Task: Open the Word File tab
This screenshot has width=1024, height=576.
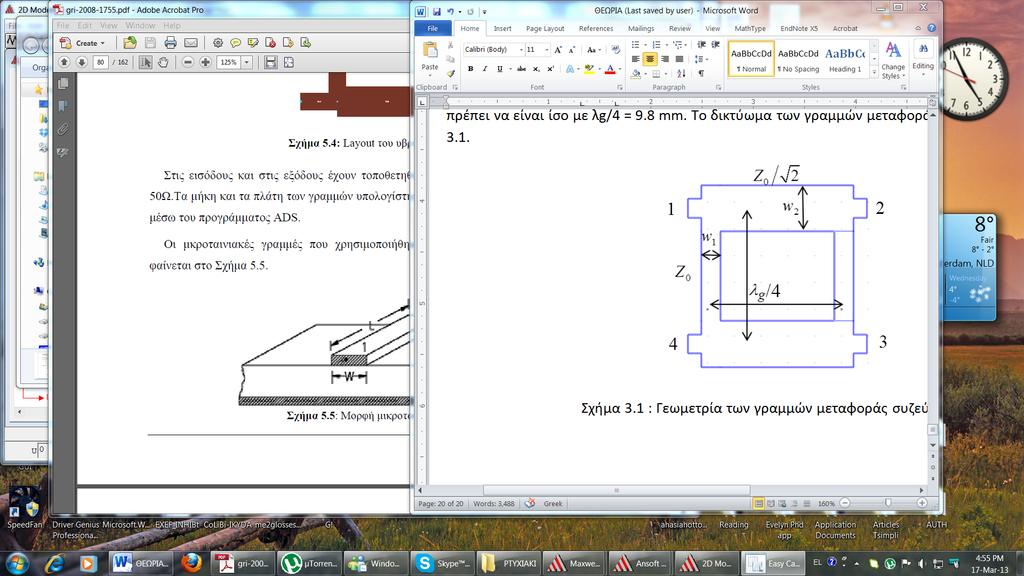Action: (432, 29)
